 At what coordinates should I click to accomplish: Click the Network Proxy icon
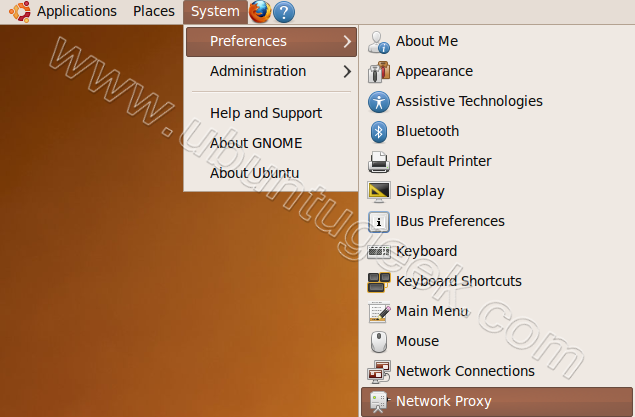tap(379, 402)
